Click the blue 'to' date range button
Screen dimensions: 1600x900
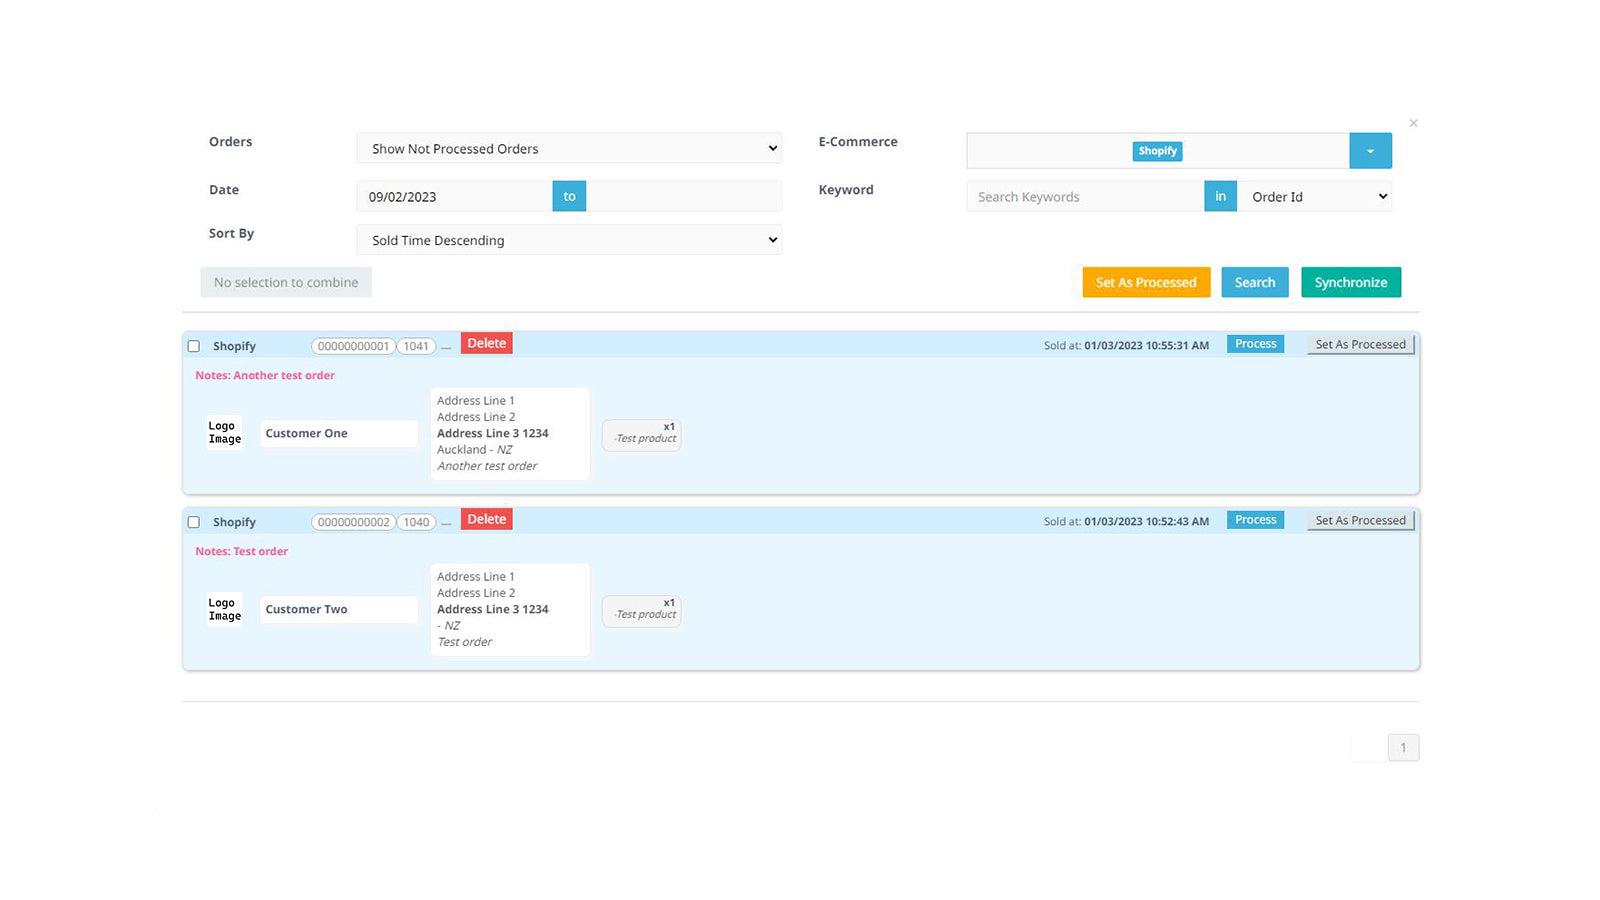(x=568, y=195)
